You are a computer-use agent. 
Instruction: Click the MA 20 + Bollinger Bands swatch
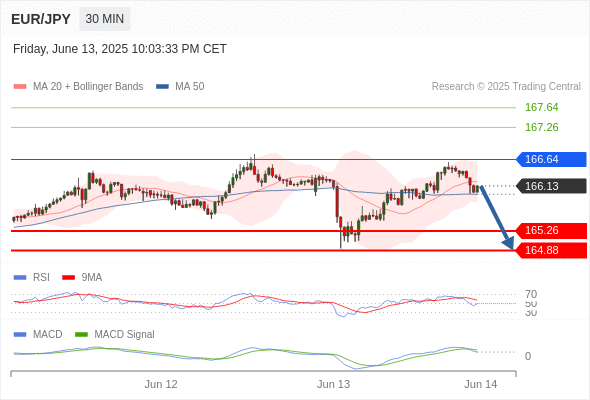(x=20, y=87)
